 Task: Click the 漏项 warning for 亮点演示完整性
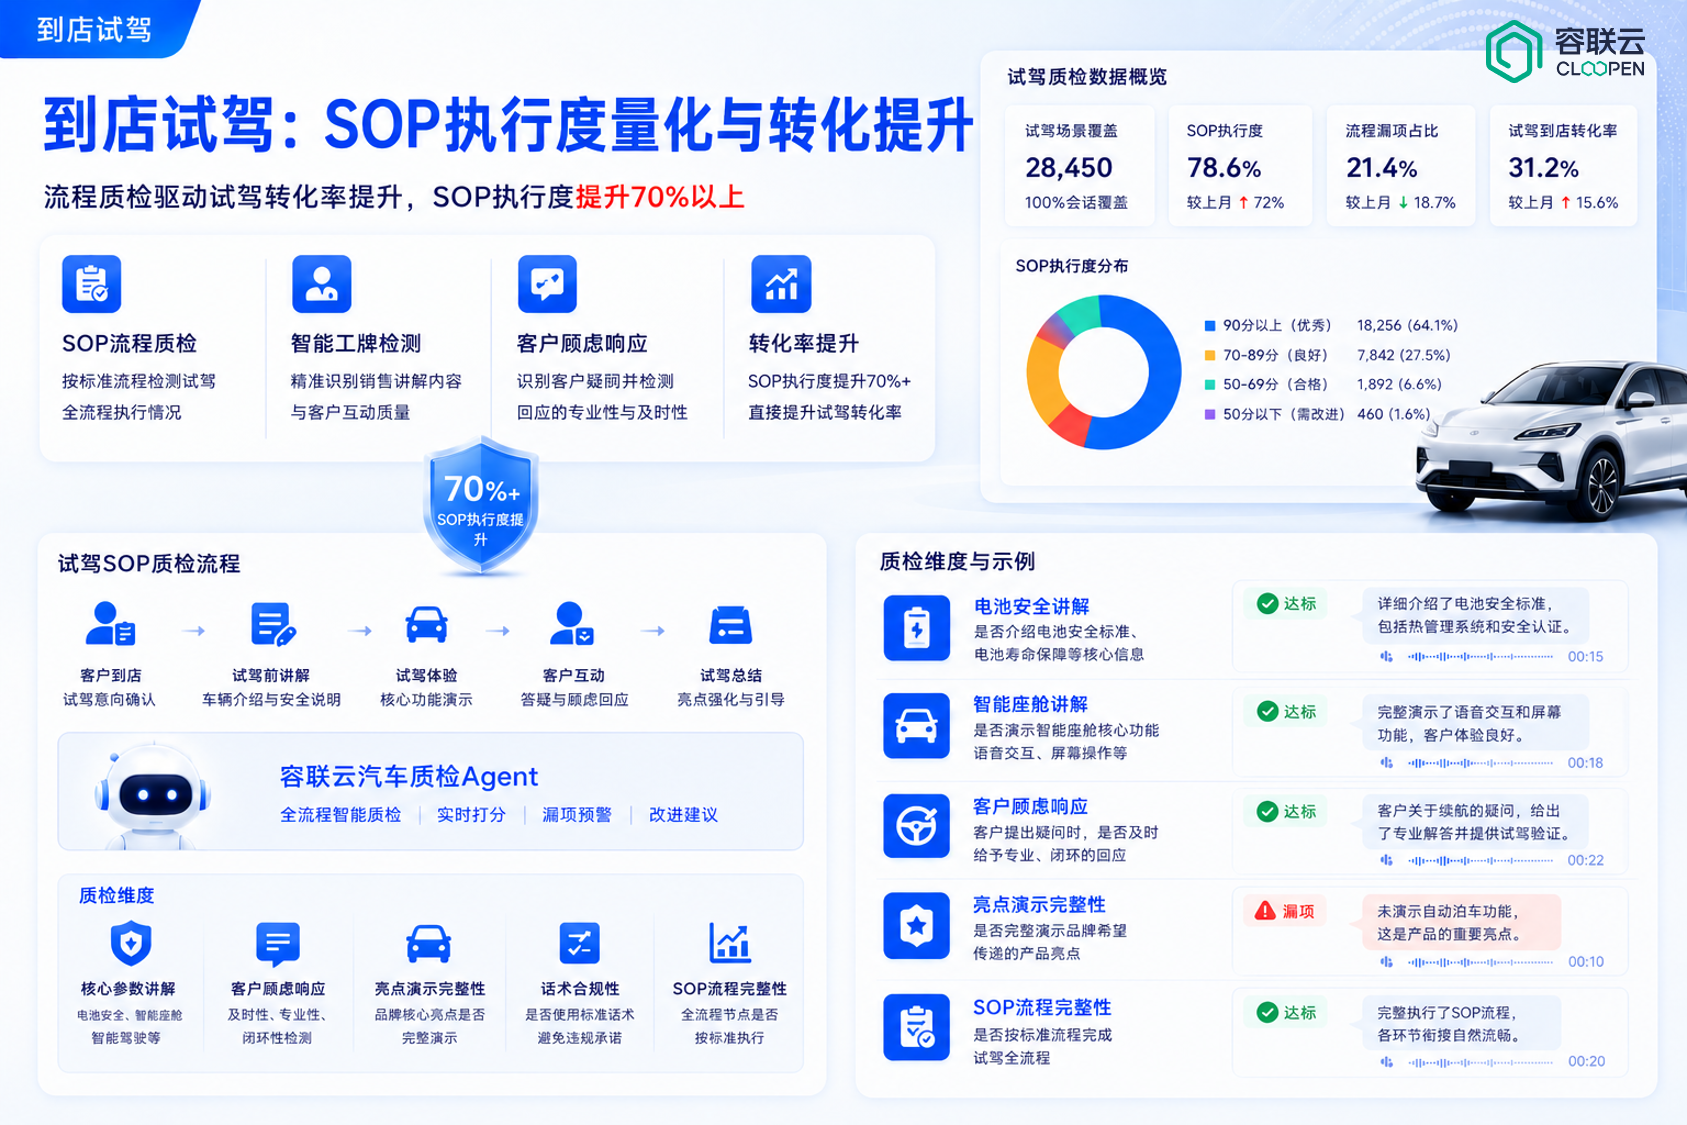(1285, 911)
